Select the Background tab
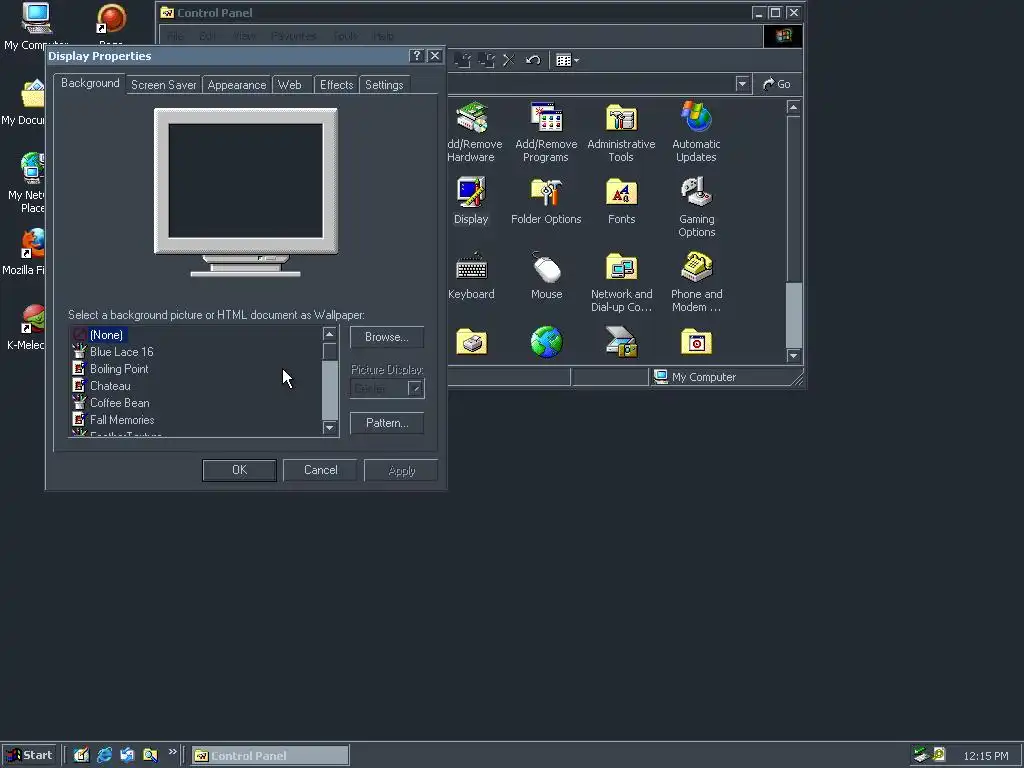Viewport: 1024px width, 768px height. click(90, 83)
